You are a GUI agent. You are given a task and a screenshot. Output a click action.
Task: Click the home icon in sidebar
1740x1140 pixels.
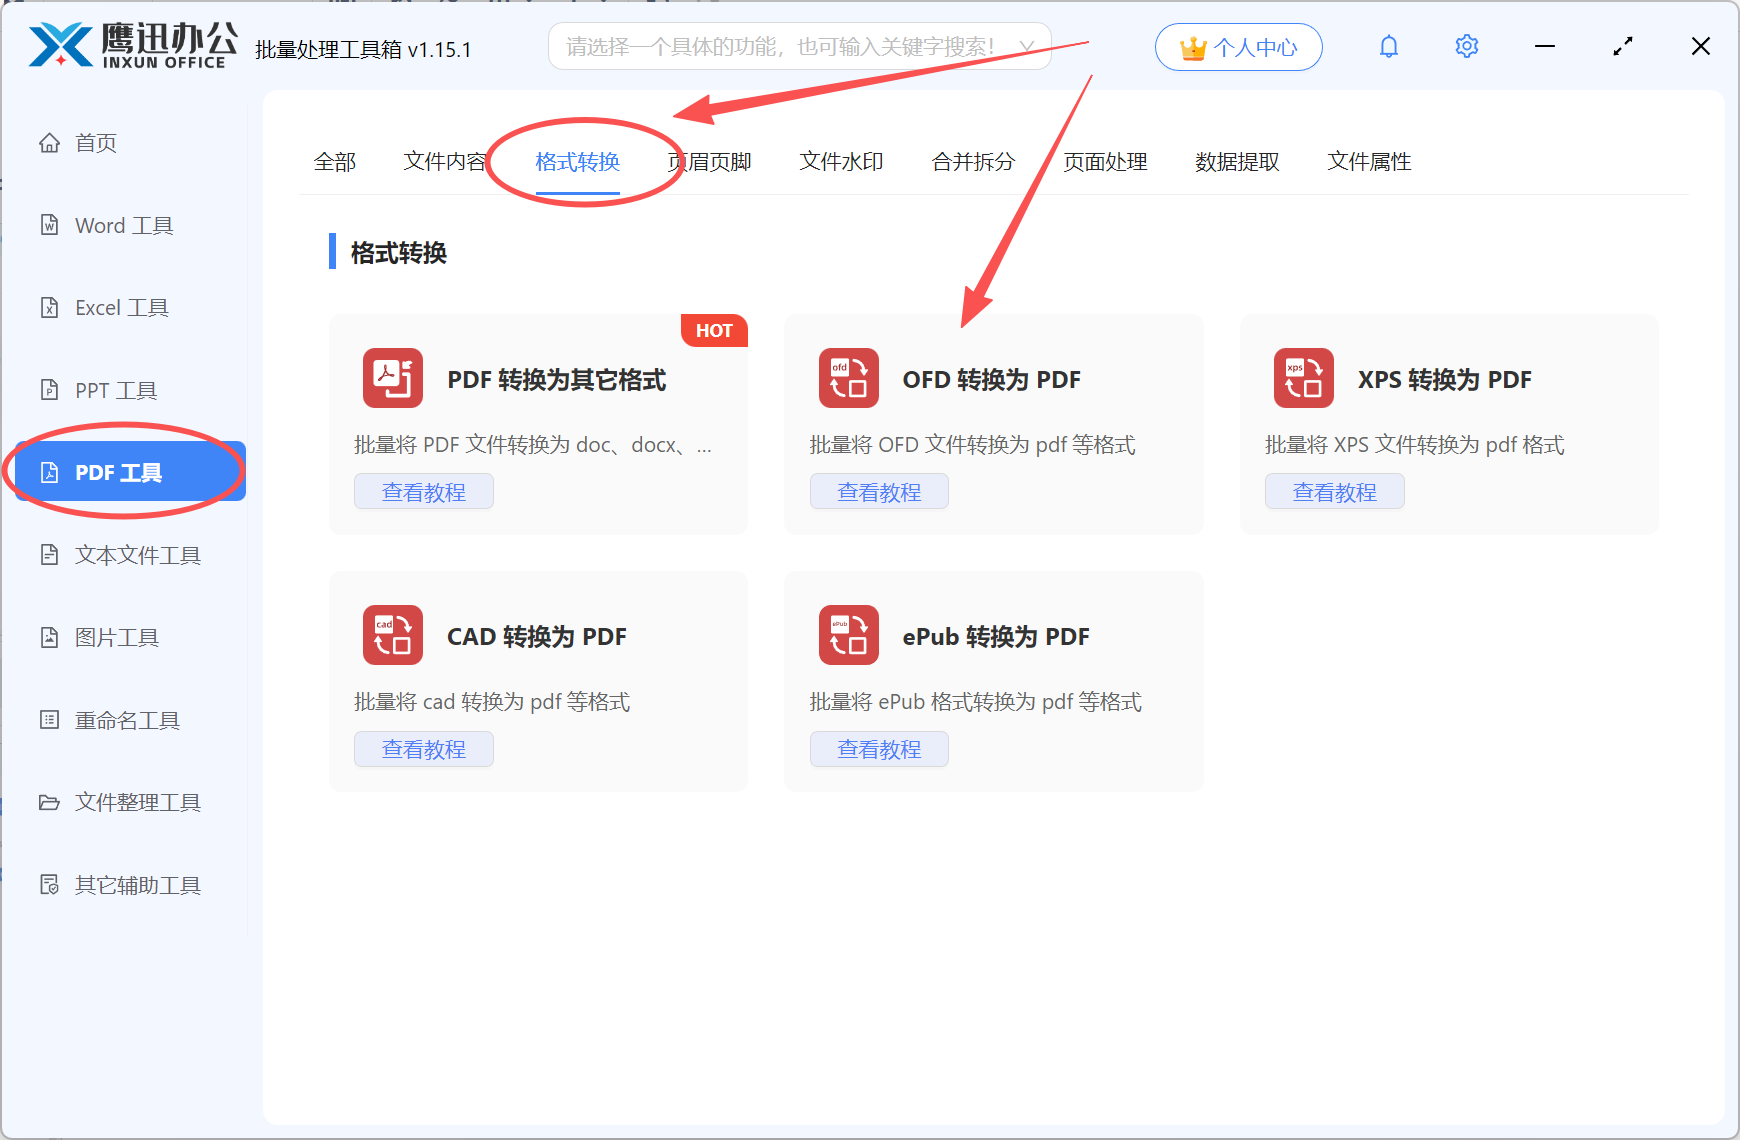click(49, 143)
